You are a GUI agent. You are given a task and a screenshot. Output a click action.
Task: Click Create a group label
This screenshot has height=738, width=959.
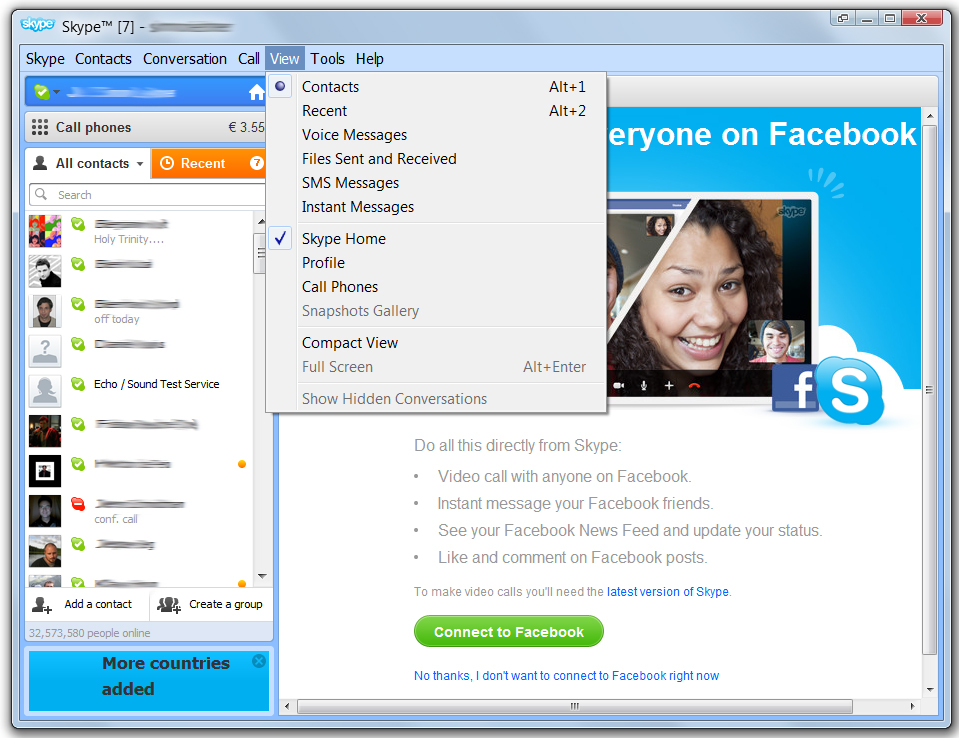[226, 604]
